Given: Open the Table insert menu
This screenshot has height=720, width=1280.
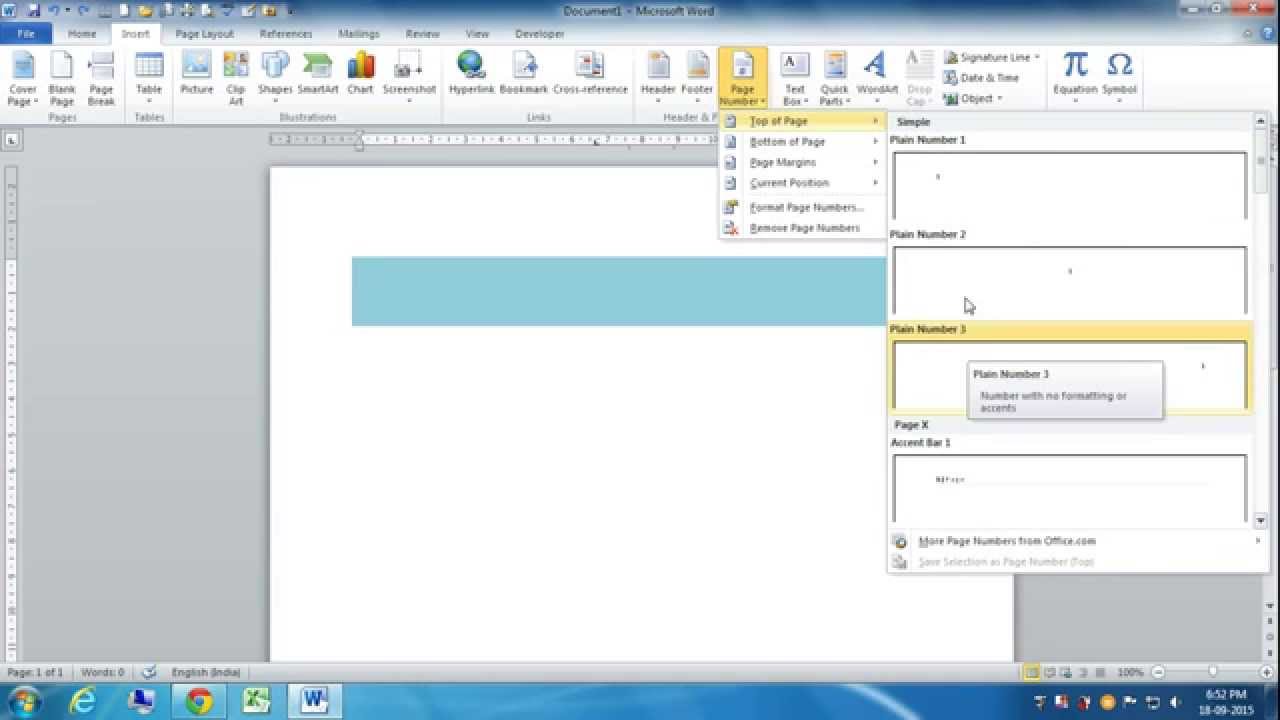Looking at the screenshot, I should click(x=149, y=79).
